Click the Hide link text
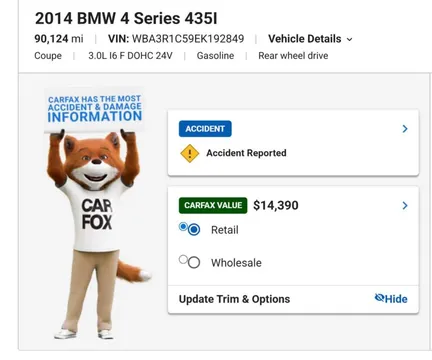This screenshot has width=432, height=360. point(396,299)
